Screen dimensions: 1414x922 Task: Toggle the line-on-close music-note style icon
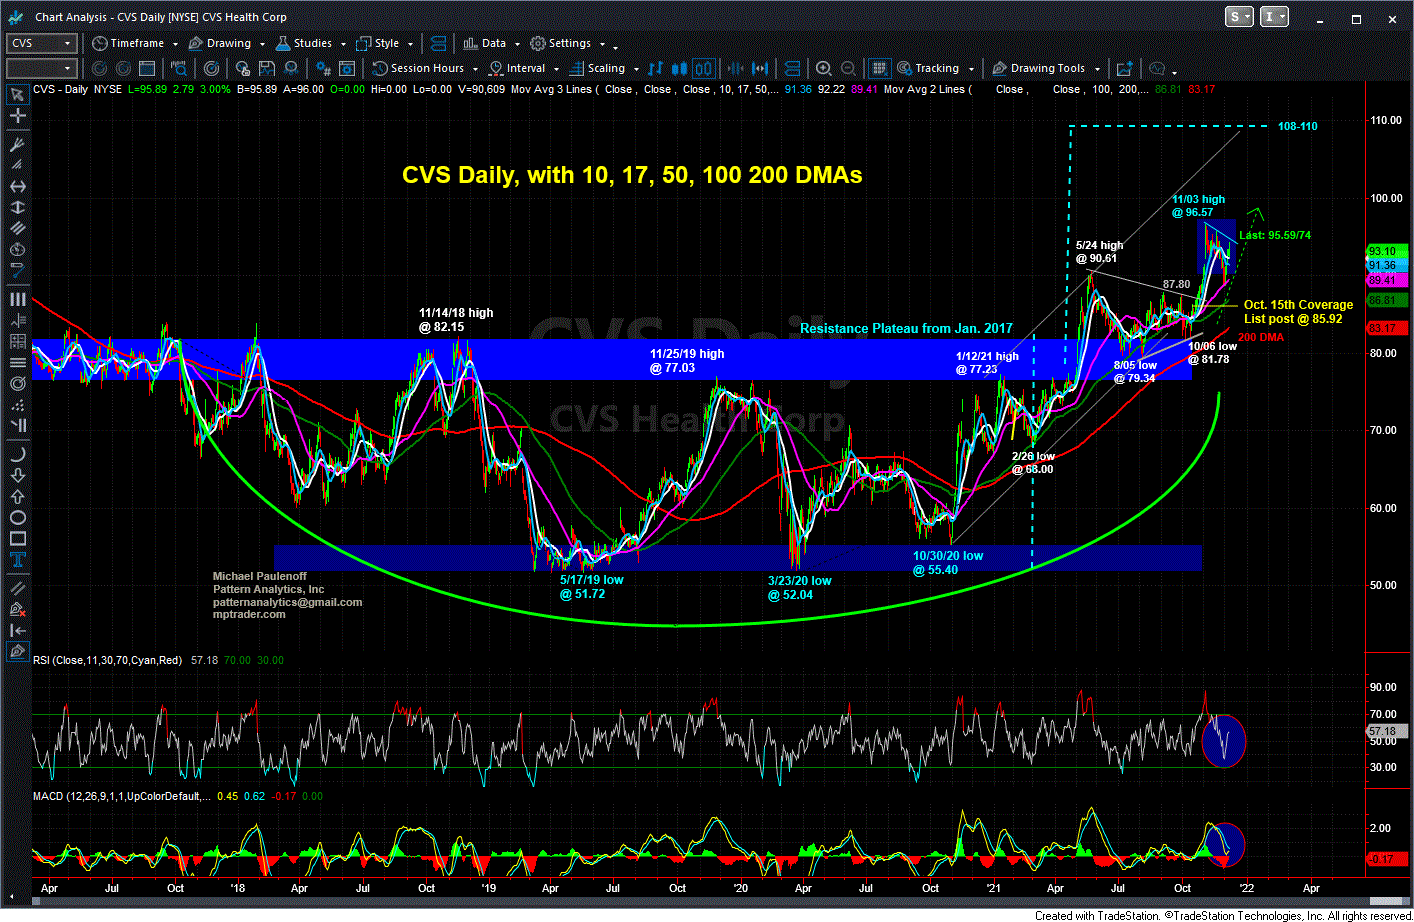pos(655,68)
